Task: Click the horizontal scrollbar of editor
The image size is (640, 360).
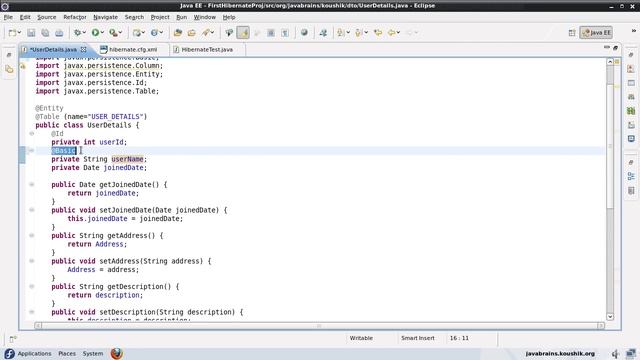Action: (319, 325)
